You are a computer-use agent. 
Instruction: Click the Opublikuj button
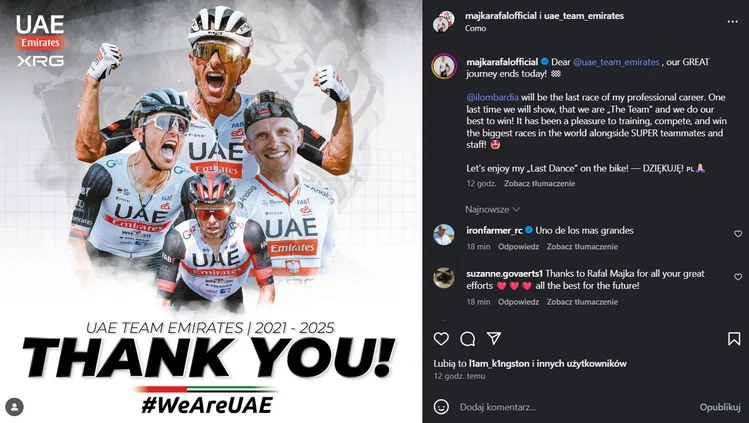pyautogui.click(x=720, y=407)
